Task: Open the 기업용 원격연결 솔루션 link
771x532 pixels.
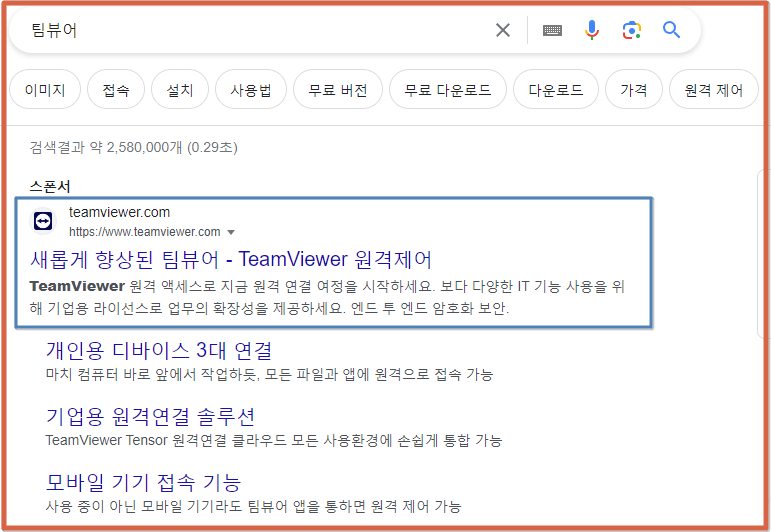Action: (150, 416)
